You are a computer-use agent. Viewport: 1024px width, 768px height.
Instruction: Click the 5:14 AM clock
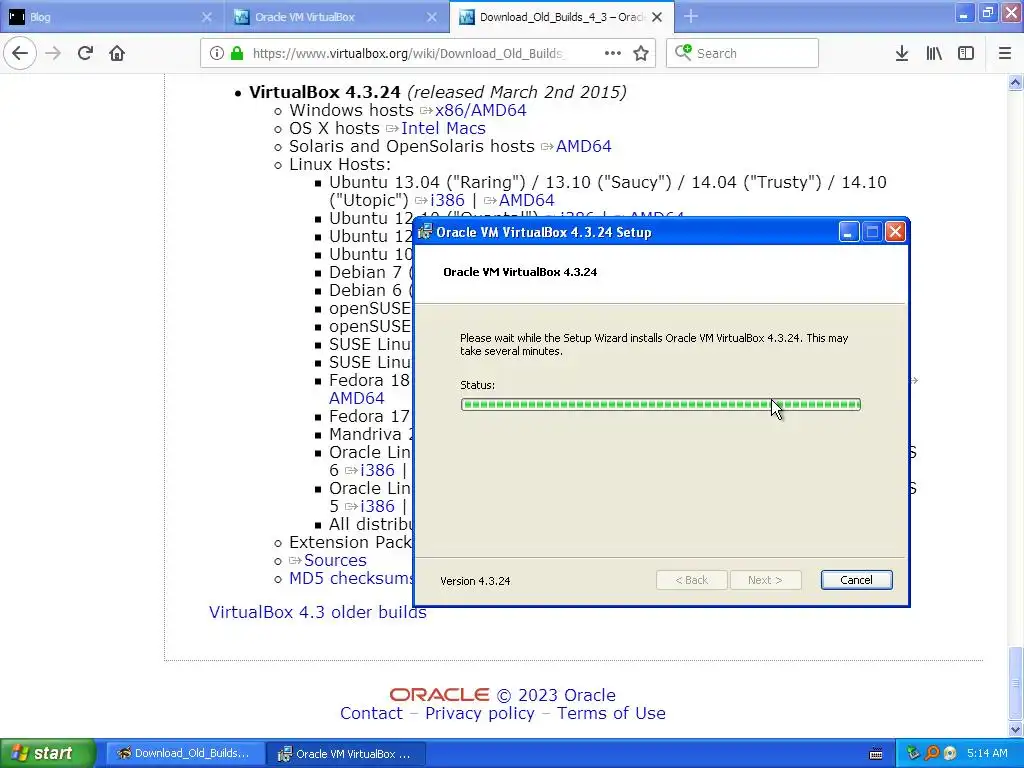point(987,753)
